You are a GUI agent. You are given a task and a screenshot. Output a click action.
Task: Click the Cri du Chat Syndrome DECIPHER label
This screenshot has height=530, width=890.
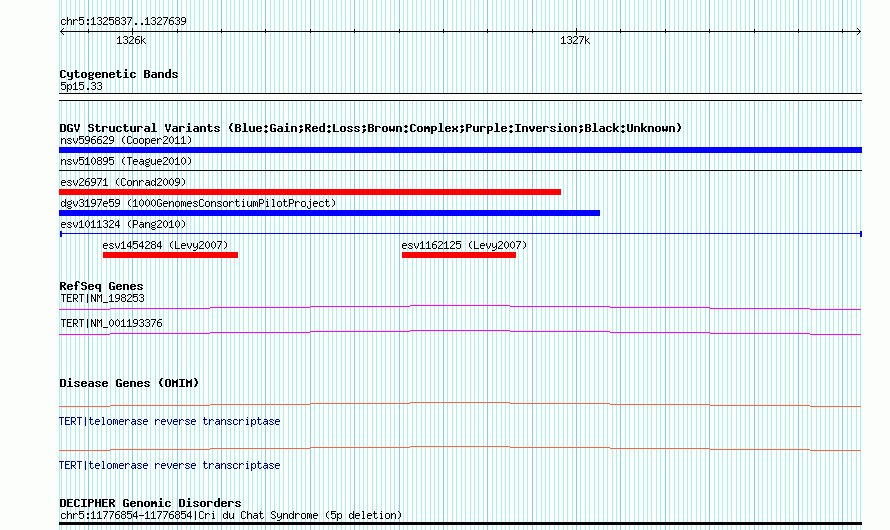click(x=231, y=515)
